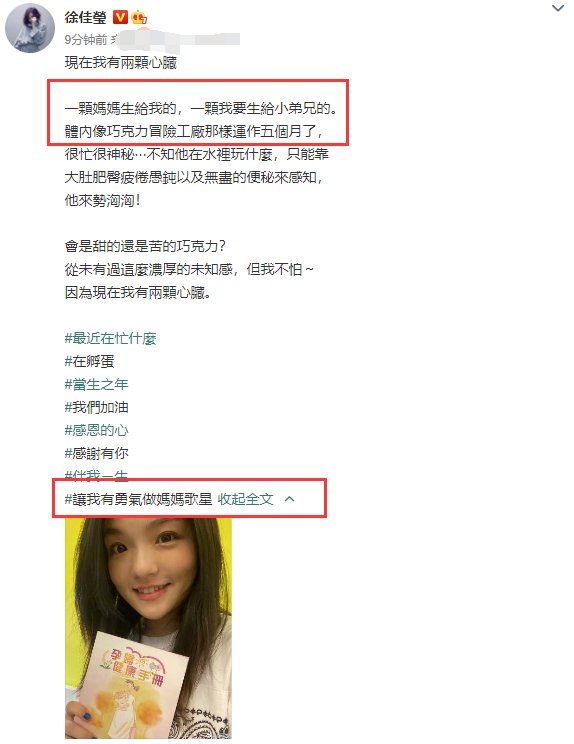The width and height of the screenshot is (574, 744).
Task: Click the up arrow beside 收起全文
Action: coord(289,499)
